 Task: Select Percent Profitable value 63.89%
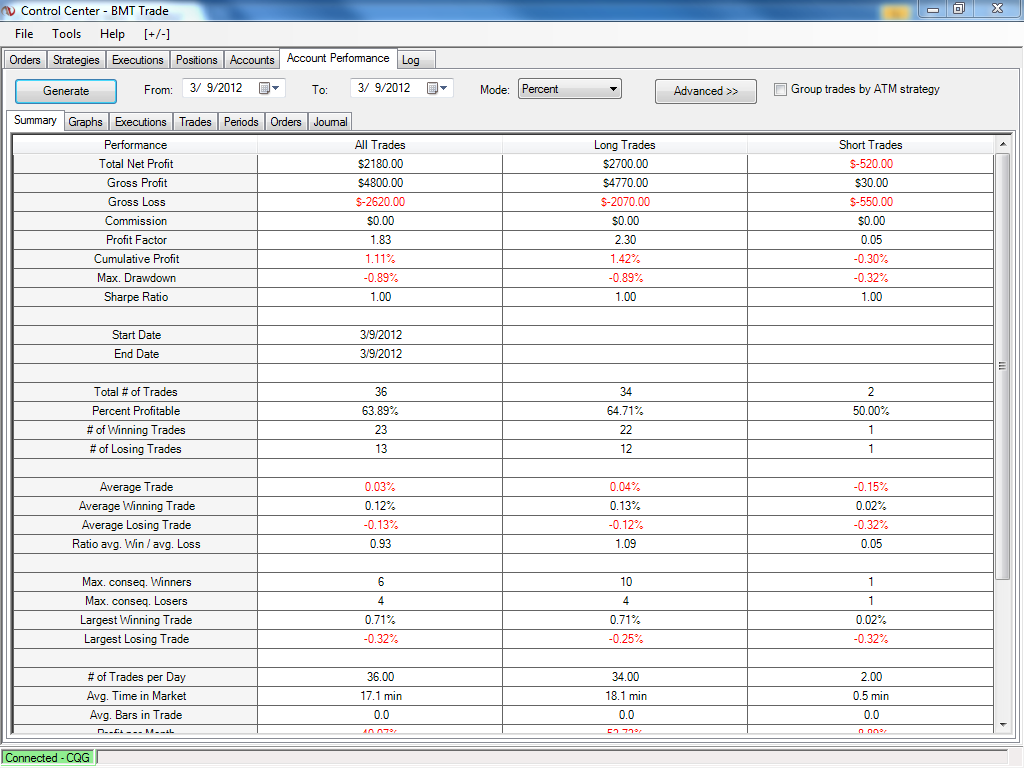tap(380, 411)
